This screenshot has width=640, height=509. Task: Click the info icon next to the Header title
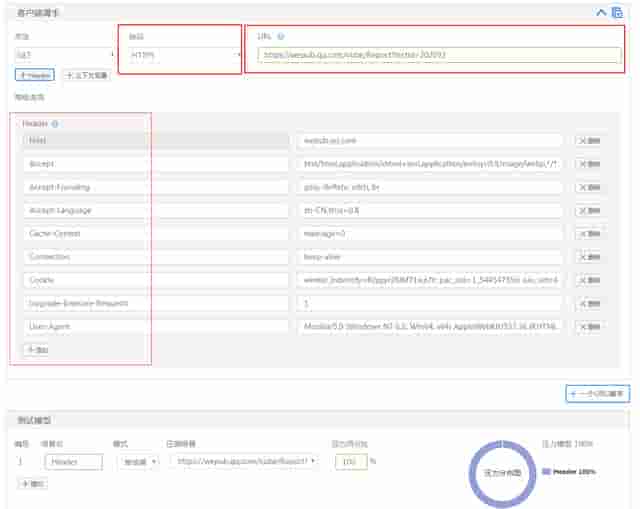[x=55, y=124]
